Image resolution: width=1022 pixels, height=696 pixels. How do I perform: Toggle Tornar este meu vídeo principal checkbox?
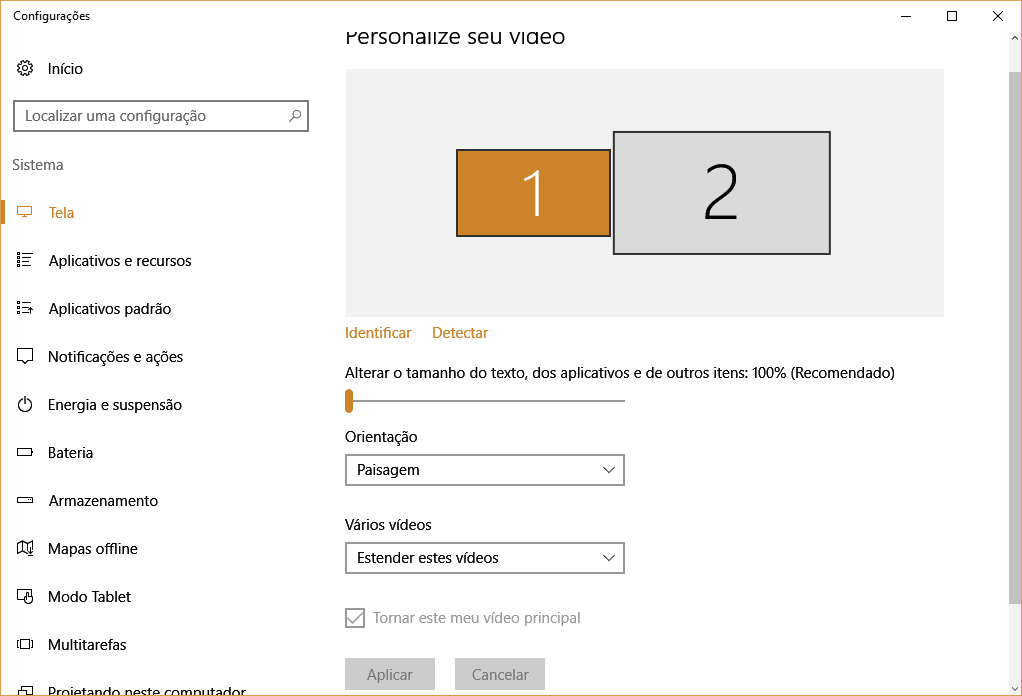click(x=355, y=618)
